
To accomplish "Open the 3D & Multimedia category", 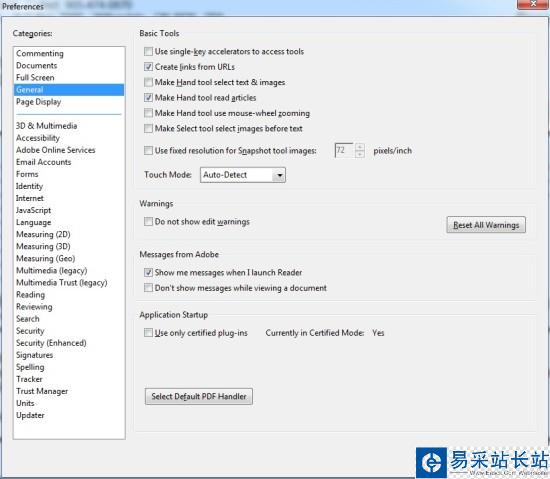I will (69, 126).
